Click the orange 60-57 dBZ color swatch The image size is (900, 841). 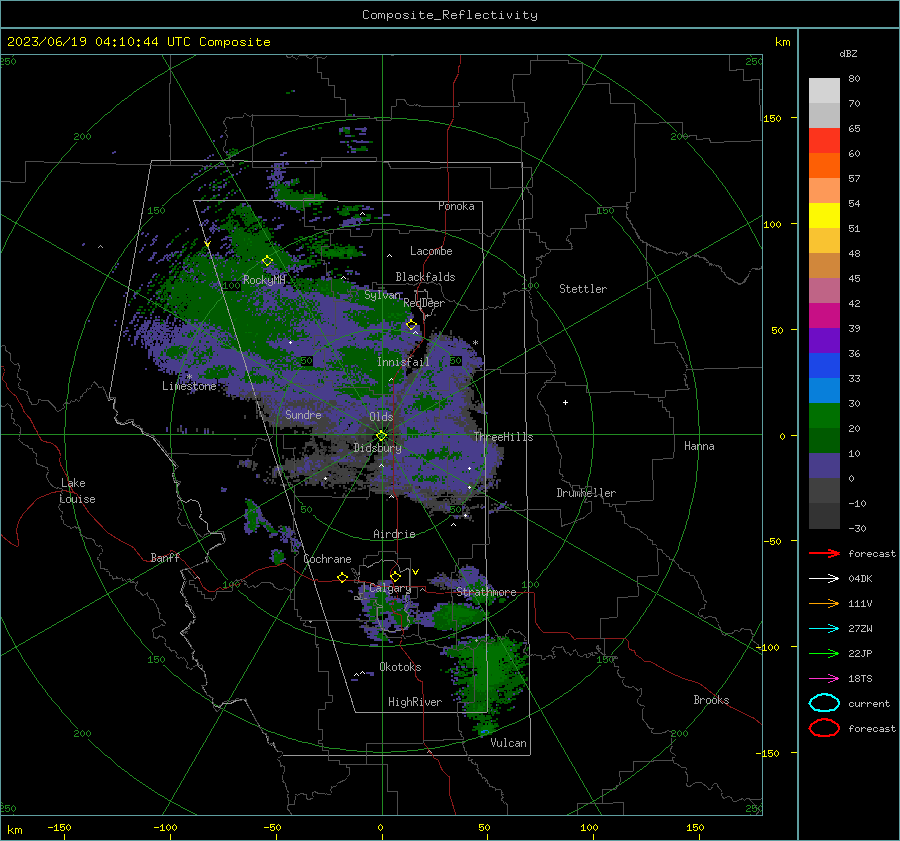pyautogui.click(x=824, y=166)
